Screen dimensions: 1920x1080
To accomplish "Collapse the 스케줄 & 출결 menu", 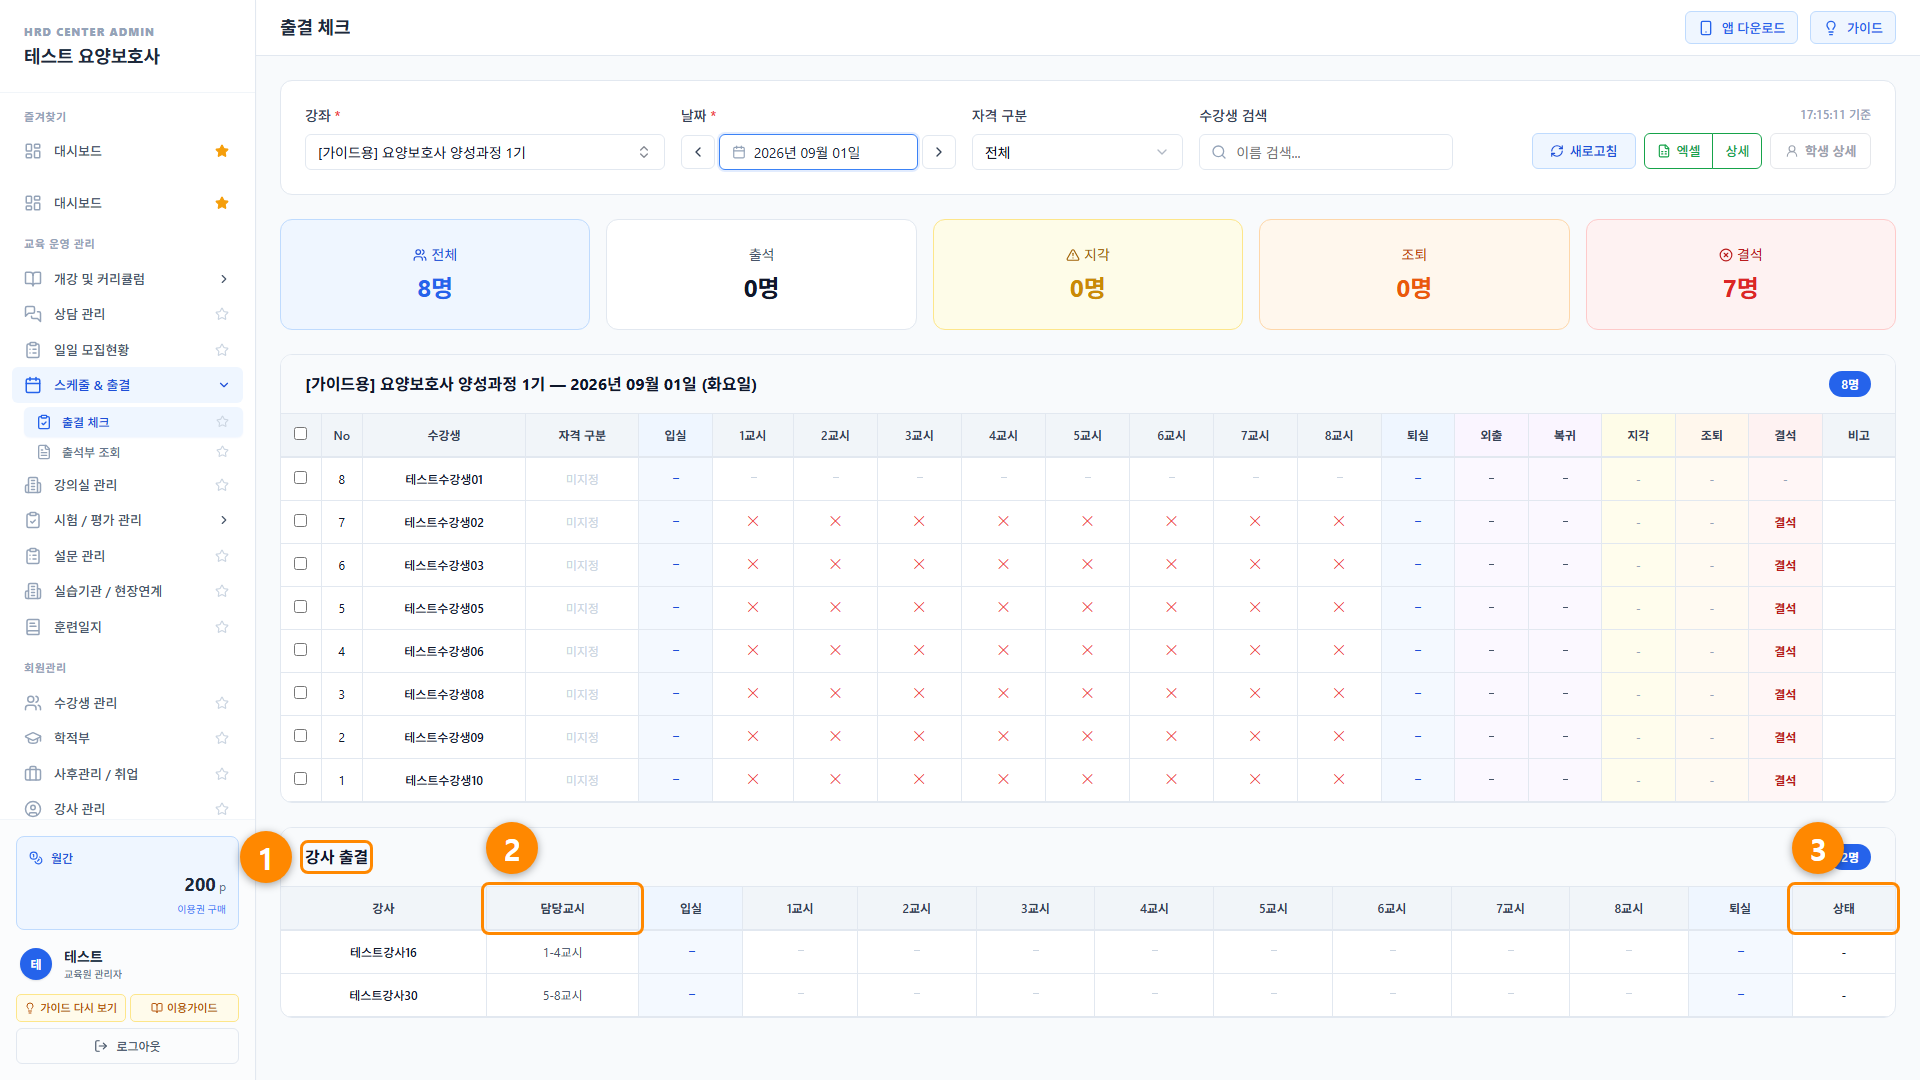I will click(x=127, y=385).
